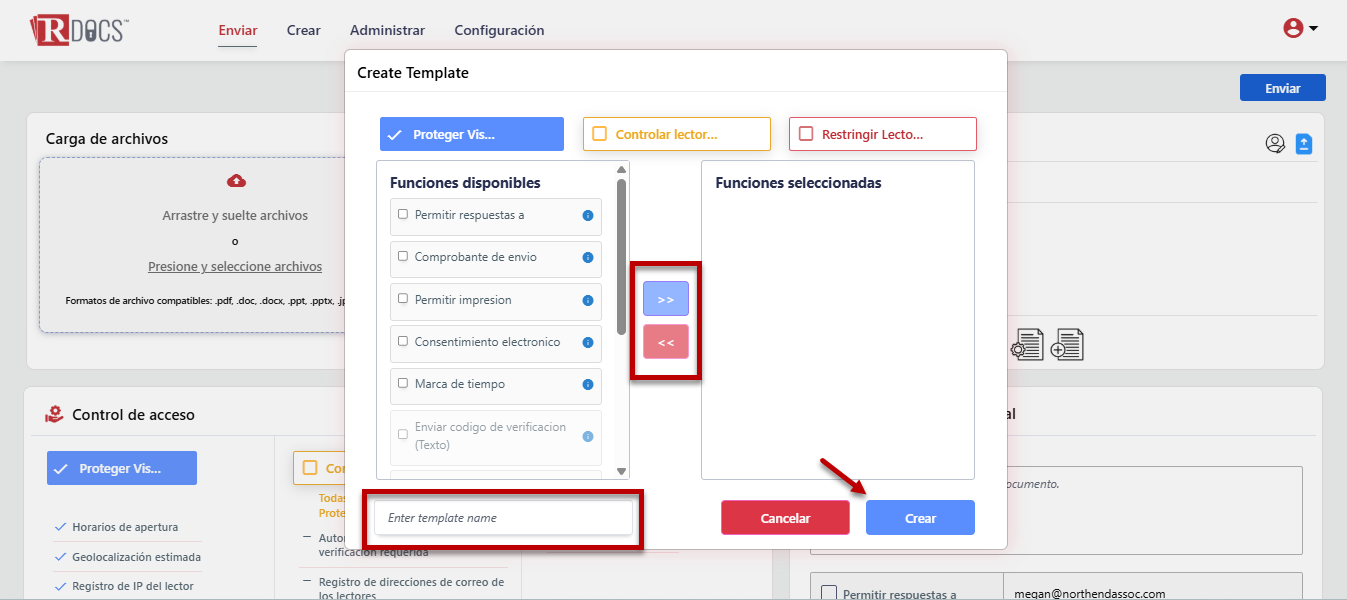Click the template name input field
Viewport: 1347px width, 600px height.
503,518
